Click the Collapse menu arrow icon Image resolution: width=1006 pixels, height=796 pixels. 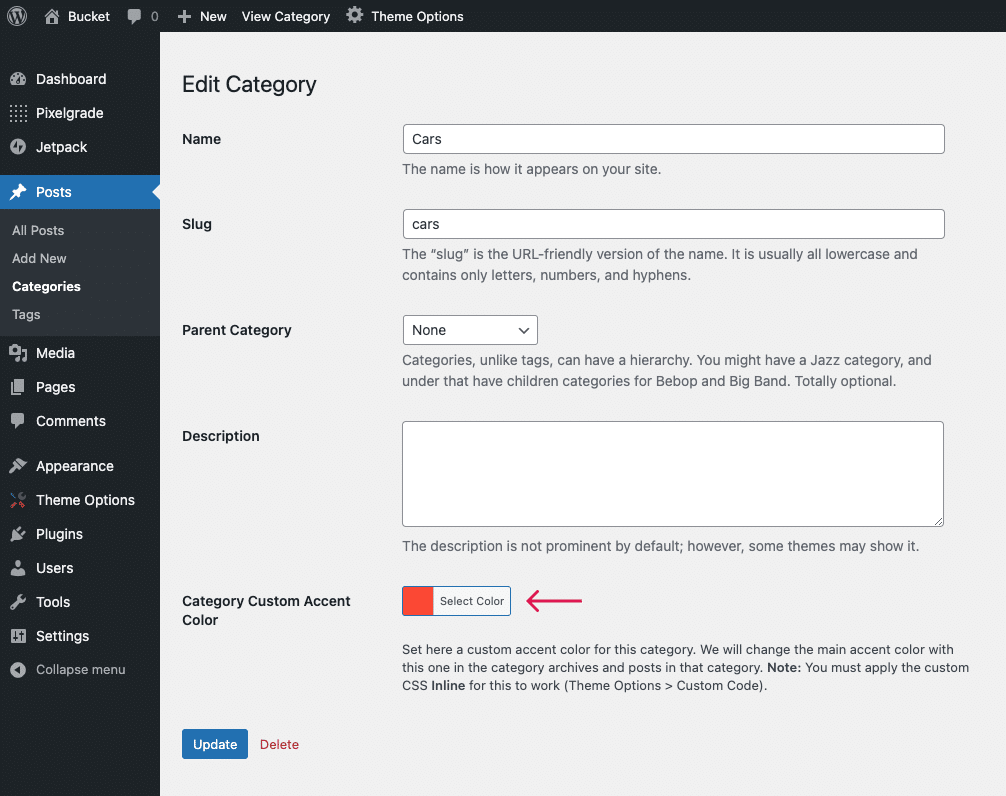[18, 670]
